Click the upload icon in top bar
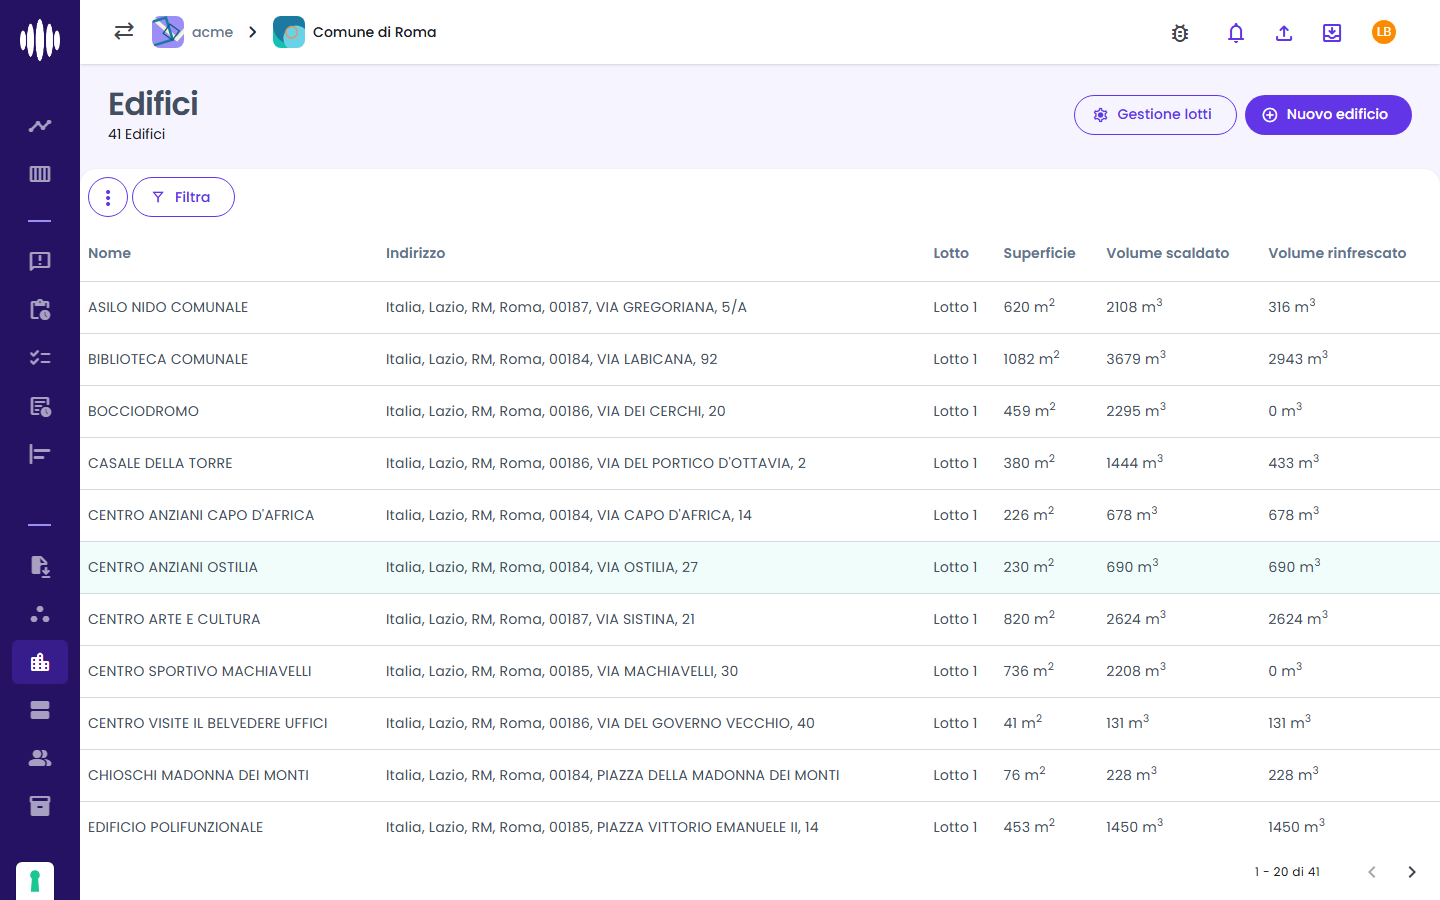Screen dimensions: 1440x900 pos(1284,33)
